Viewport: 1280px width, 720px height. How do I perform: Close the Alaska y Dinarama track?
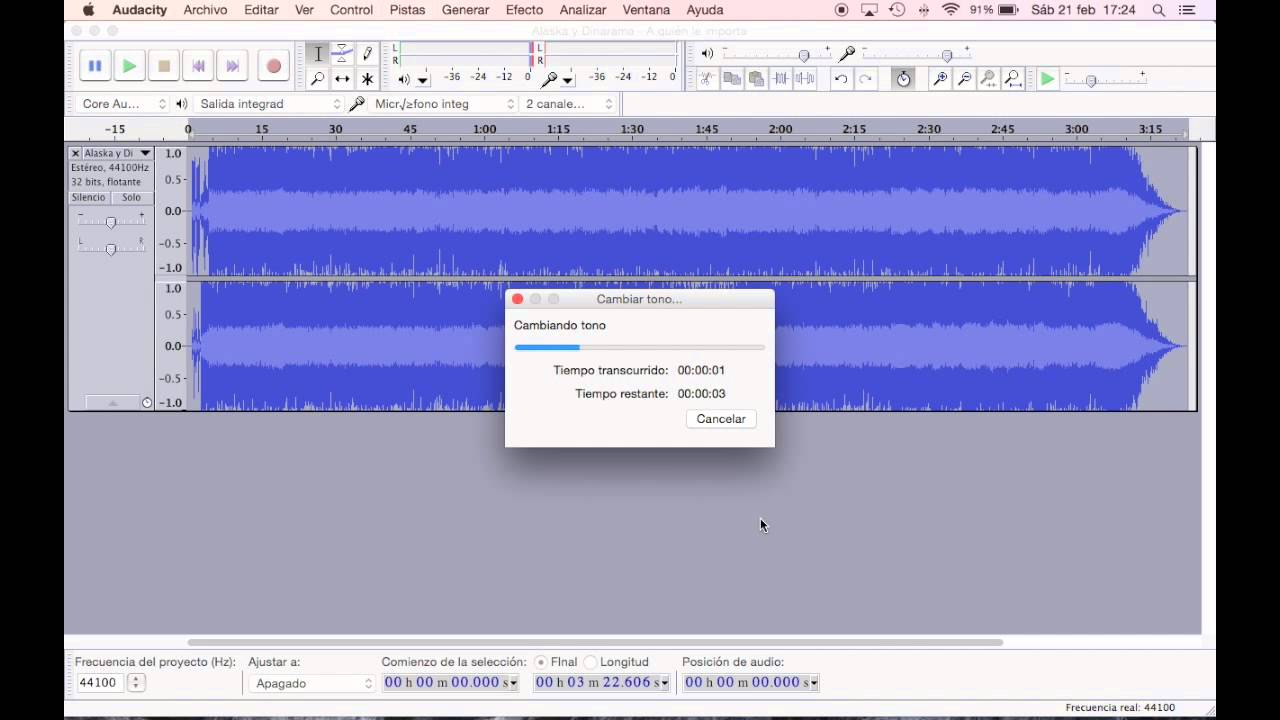pyautogui.click(x=75, y=153)
